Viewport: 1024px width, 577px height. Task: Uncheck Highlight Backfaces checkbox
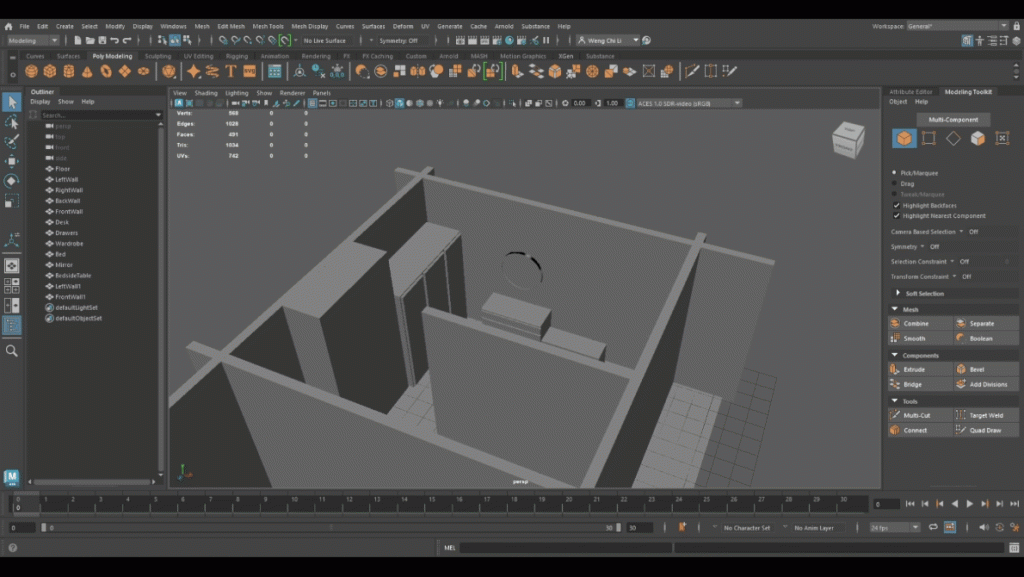pyautogui.click(x=896, y=205)
